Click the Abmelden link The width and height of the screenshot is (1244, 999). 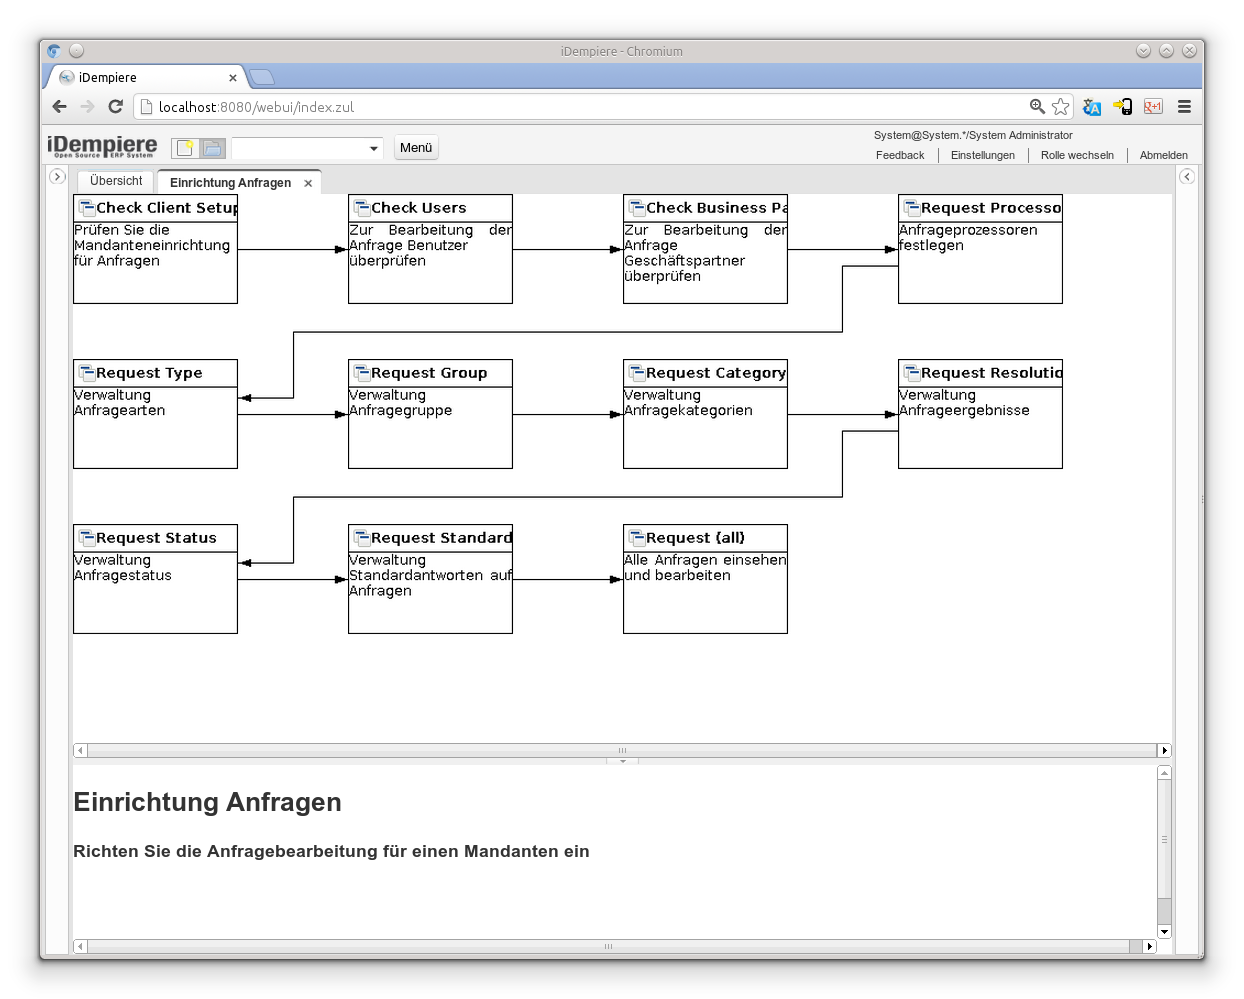(1163, 155)
